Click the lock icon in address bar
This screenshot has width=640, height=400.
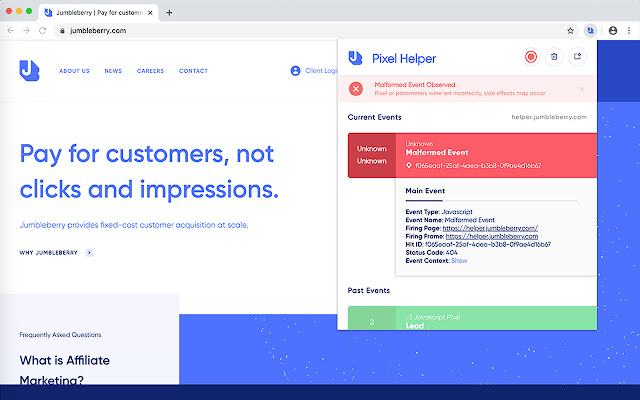pyautogui.click(x=62, y=31)
